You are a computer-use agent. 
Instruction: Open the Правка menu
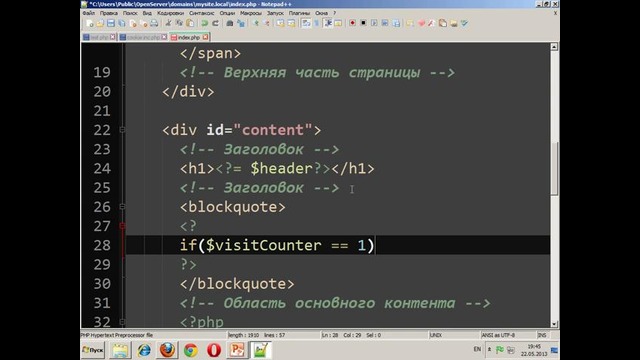109,13
